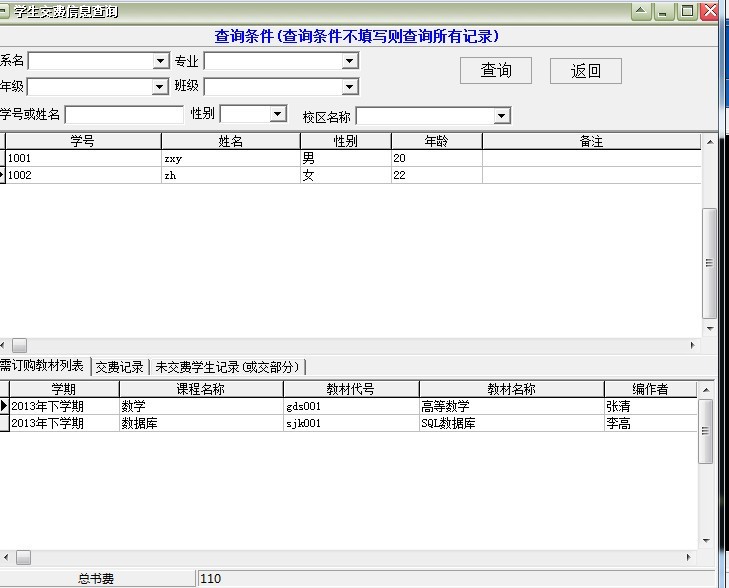The width and height of the screenshot is (729, 588).
Task: Select the name cell zxy
Action: click(231, 159)
